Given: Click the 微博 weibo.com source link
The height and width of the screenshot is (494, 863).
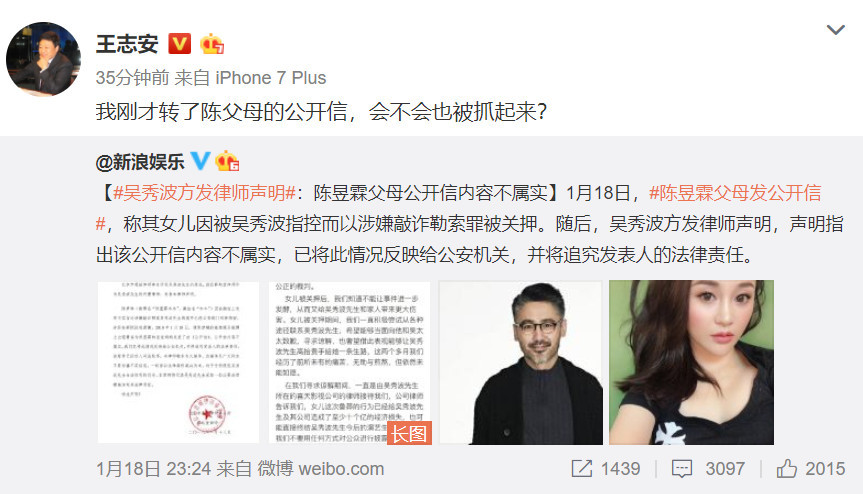Looking at the screenshot, I should tap(321, 469).
